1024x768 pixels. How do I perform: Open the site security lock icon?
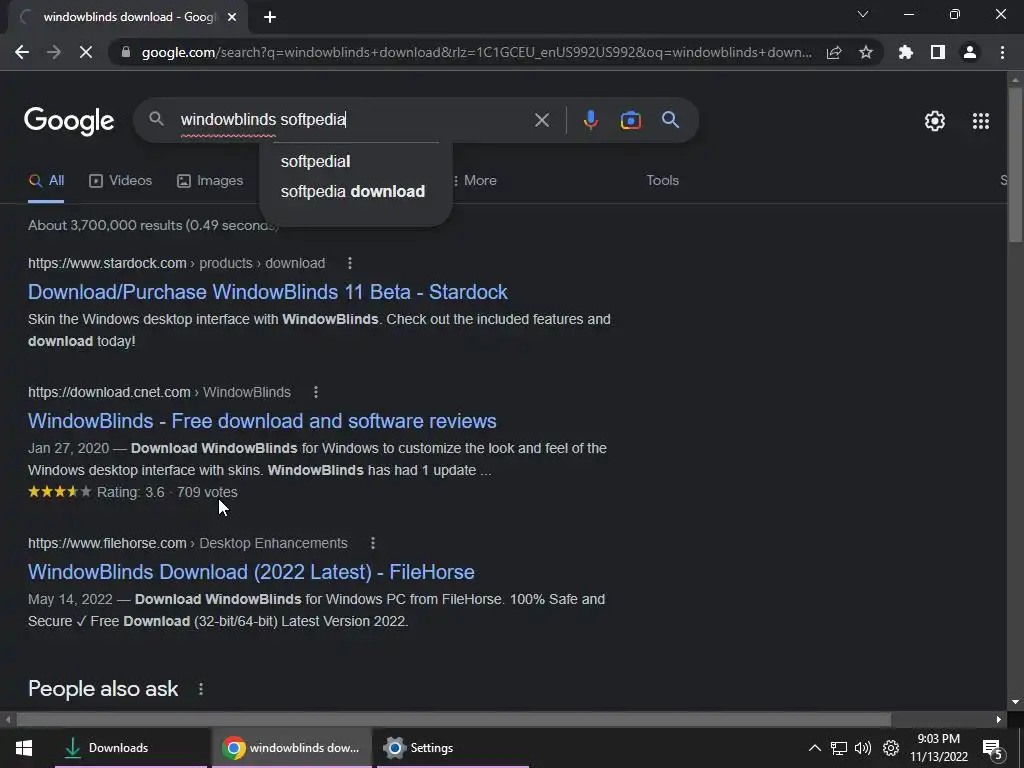pos(126,52)
